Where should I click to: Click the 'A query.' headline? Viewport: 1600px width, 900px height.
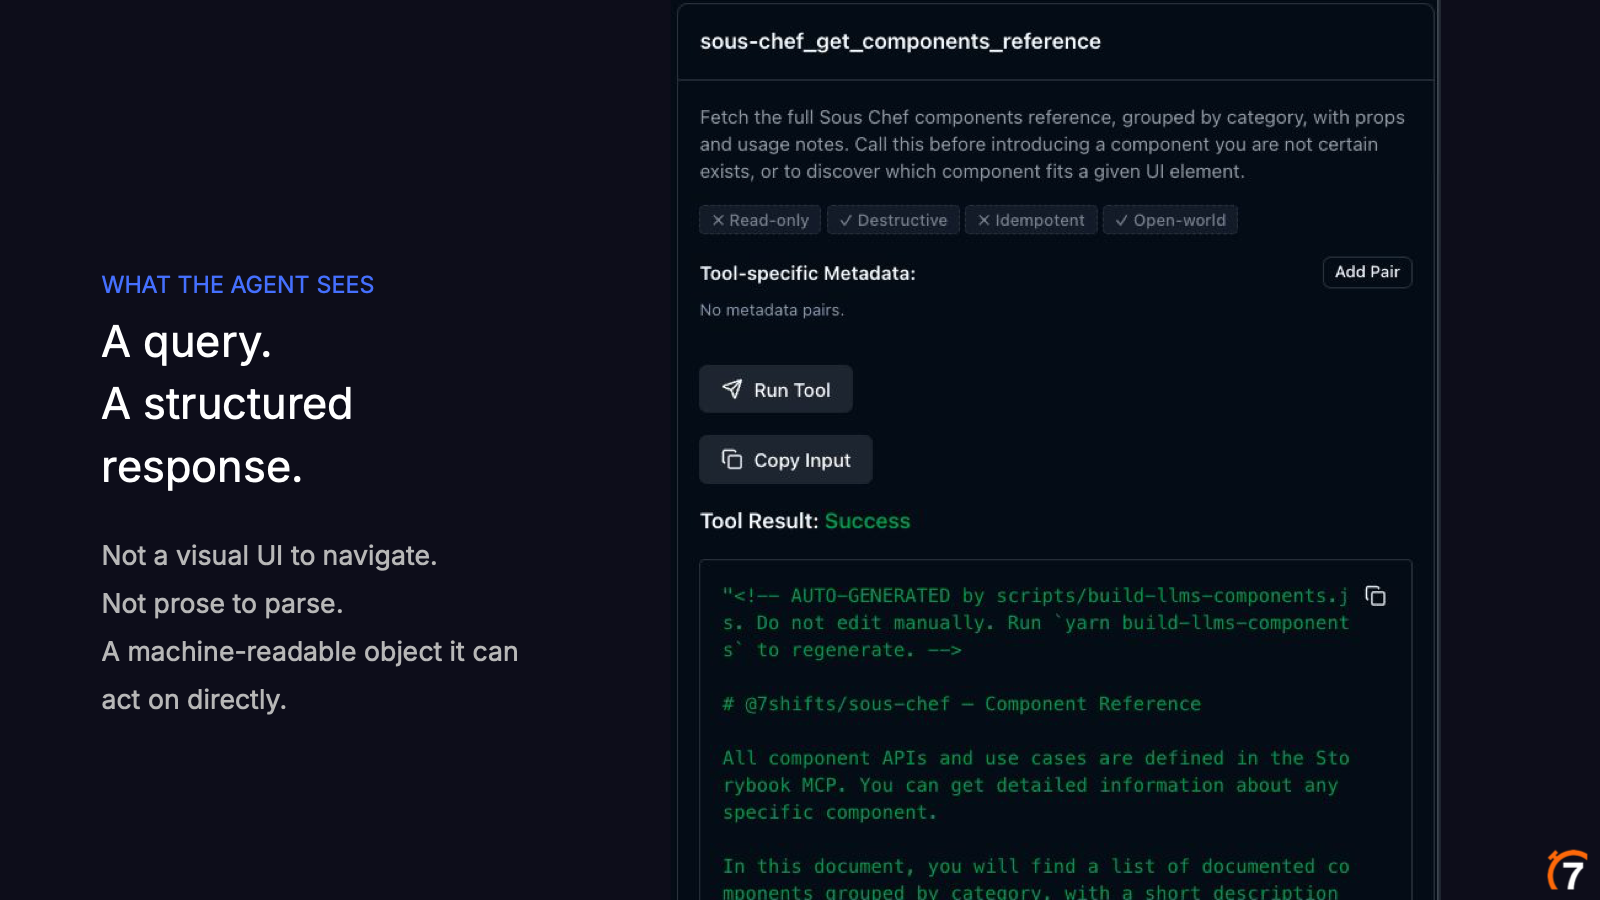tap(187, 342)
